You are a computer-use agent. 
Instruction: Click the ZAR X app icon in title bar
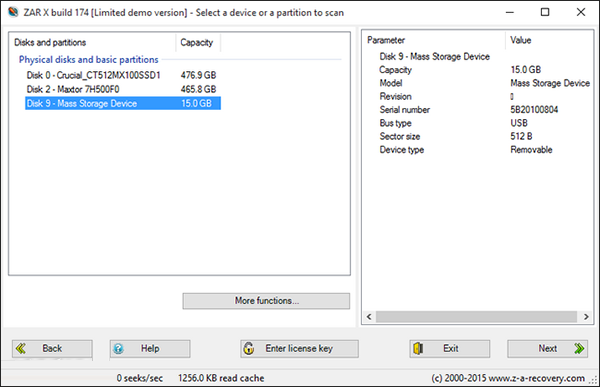pos(13,12)
